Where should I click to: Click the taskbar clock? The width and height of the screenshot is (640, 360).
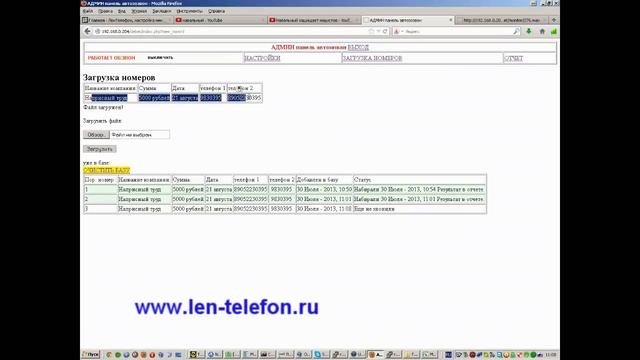point(551,355)
